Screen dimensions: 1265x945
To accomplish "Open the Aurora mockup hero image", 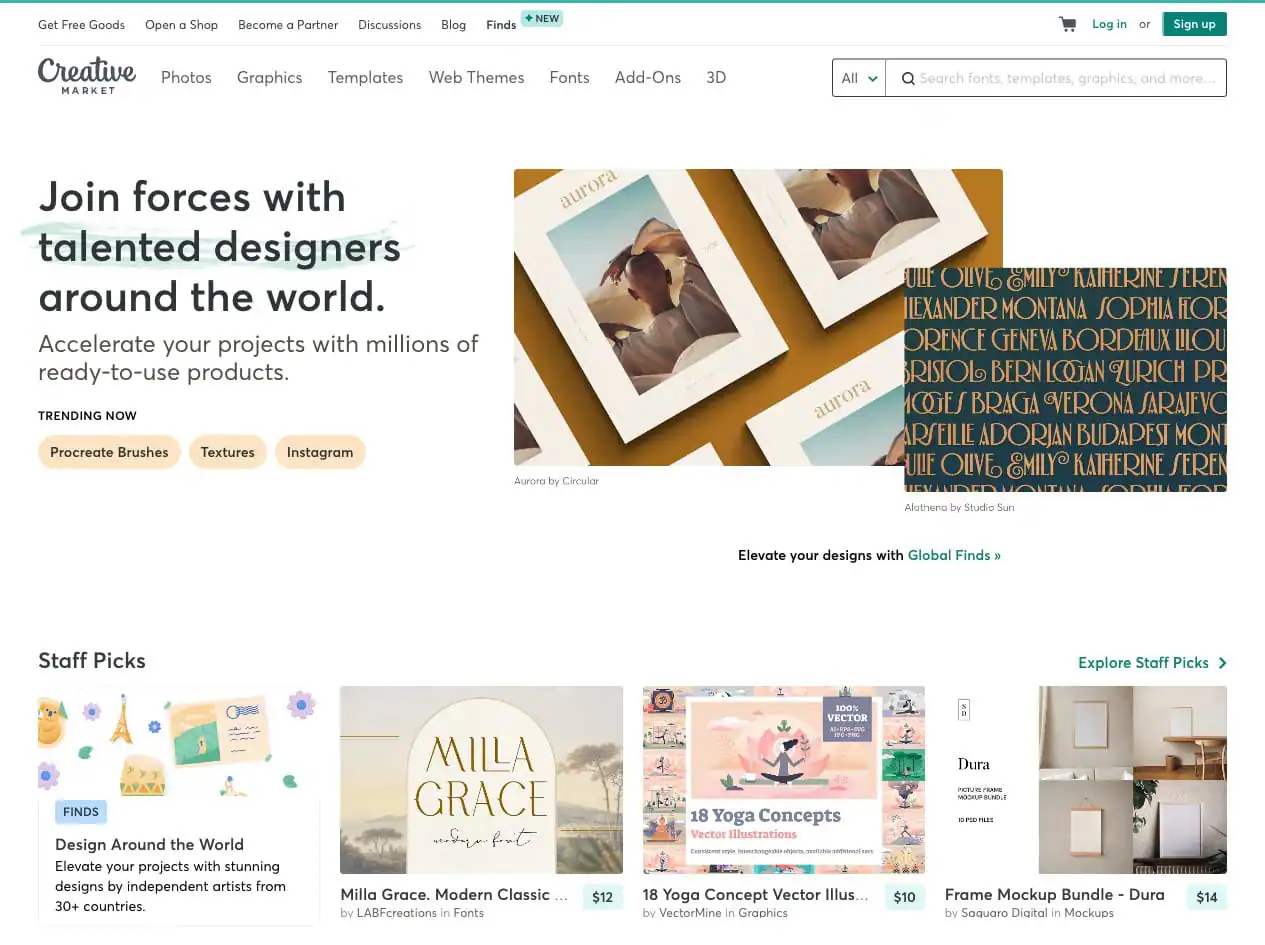I will click(x=708, y=317).
